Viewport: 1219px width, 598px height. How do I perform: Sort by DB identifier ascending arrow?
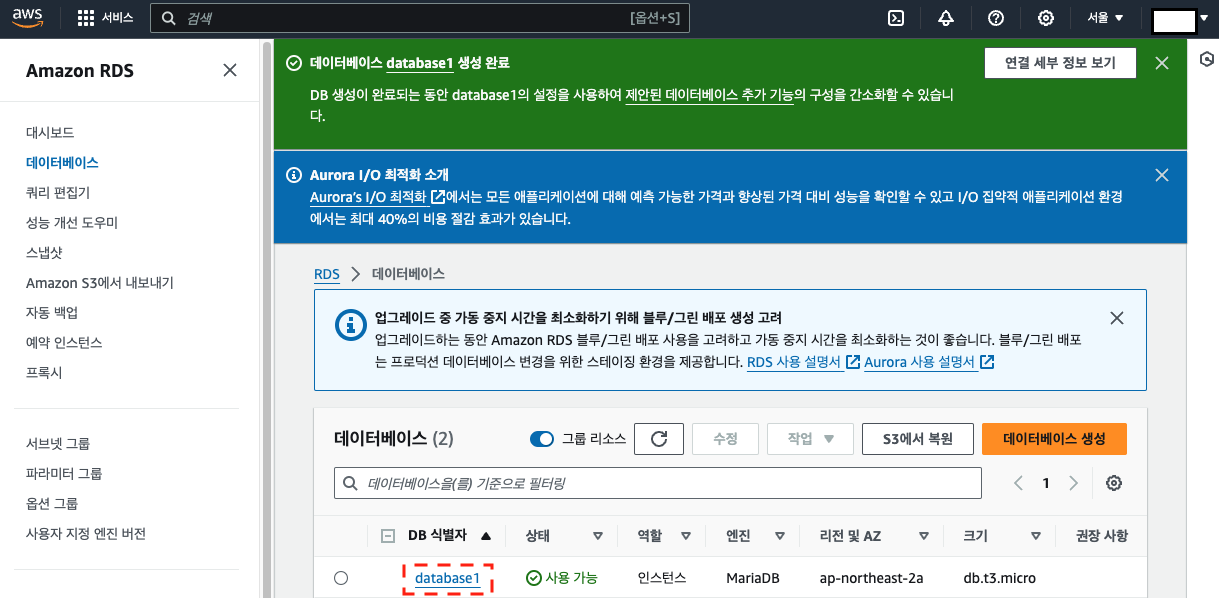[x=486, y=536]
